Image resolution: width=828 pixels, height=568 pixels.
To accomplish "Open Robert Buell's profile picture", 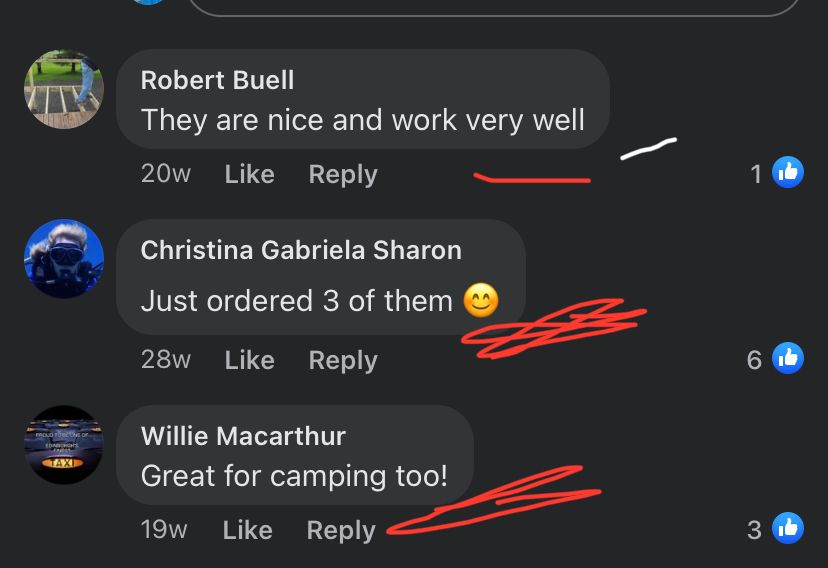I will click(64, 89).
